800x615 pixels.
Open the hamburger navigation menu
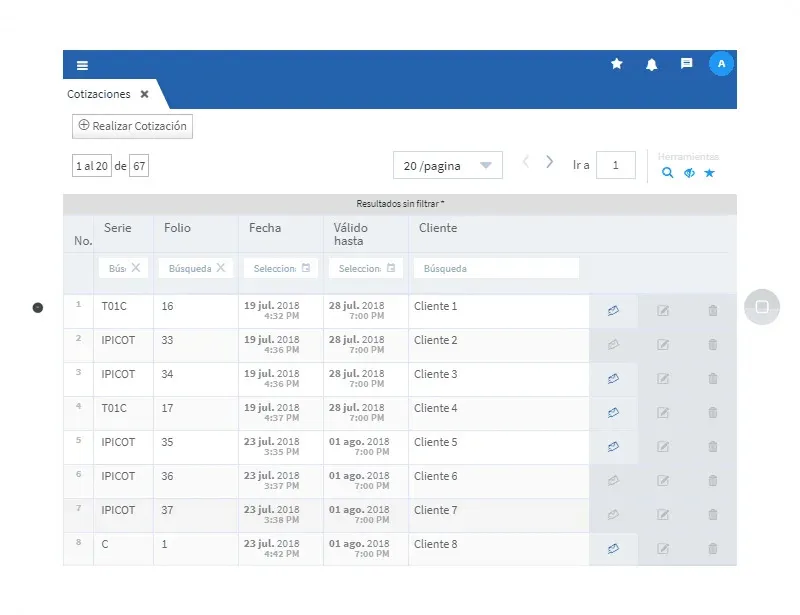click(x=82, y=64)
